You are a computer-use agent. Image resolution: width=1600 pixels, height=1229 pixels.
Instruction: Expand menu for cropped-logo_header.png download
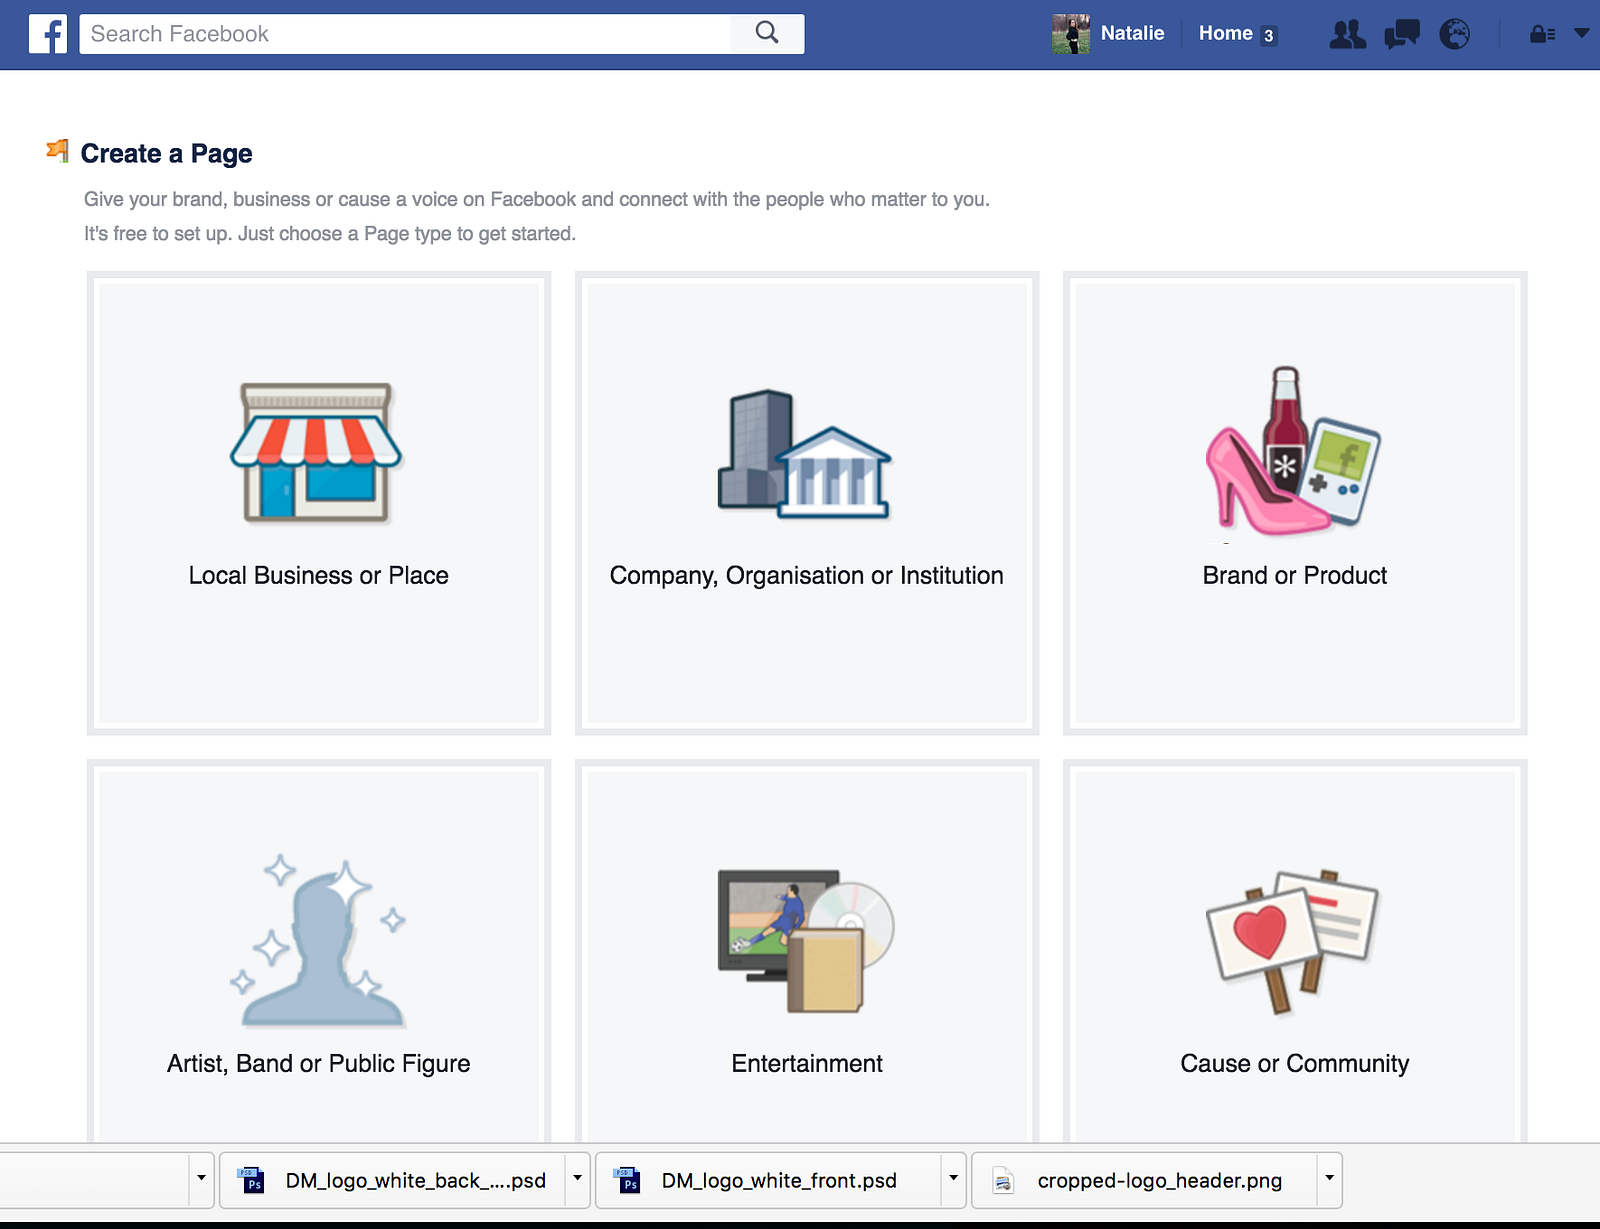[x=1329, y=1180]
